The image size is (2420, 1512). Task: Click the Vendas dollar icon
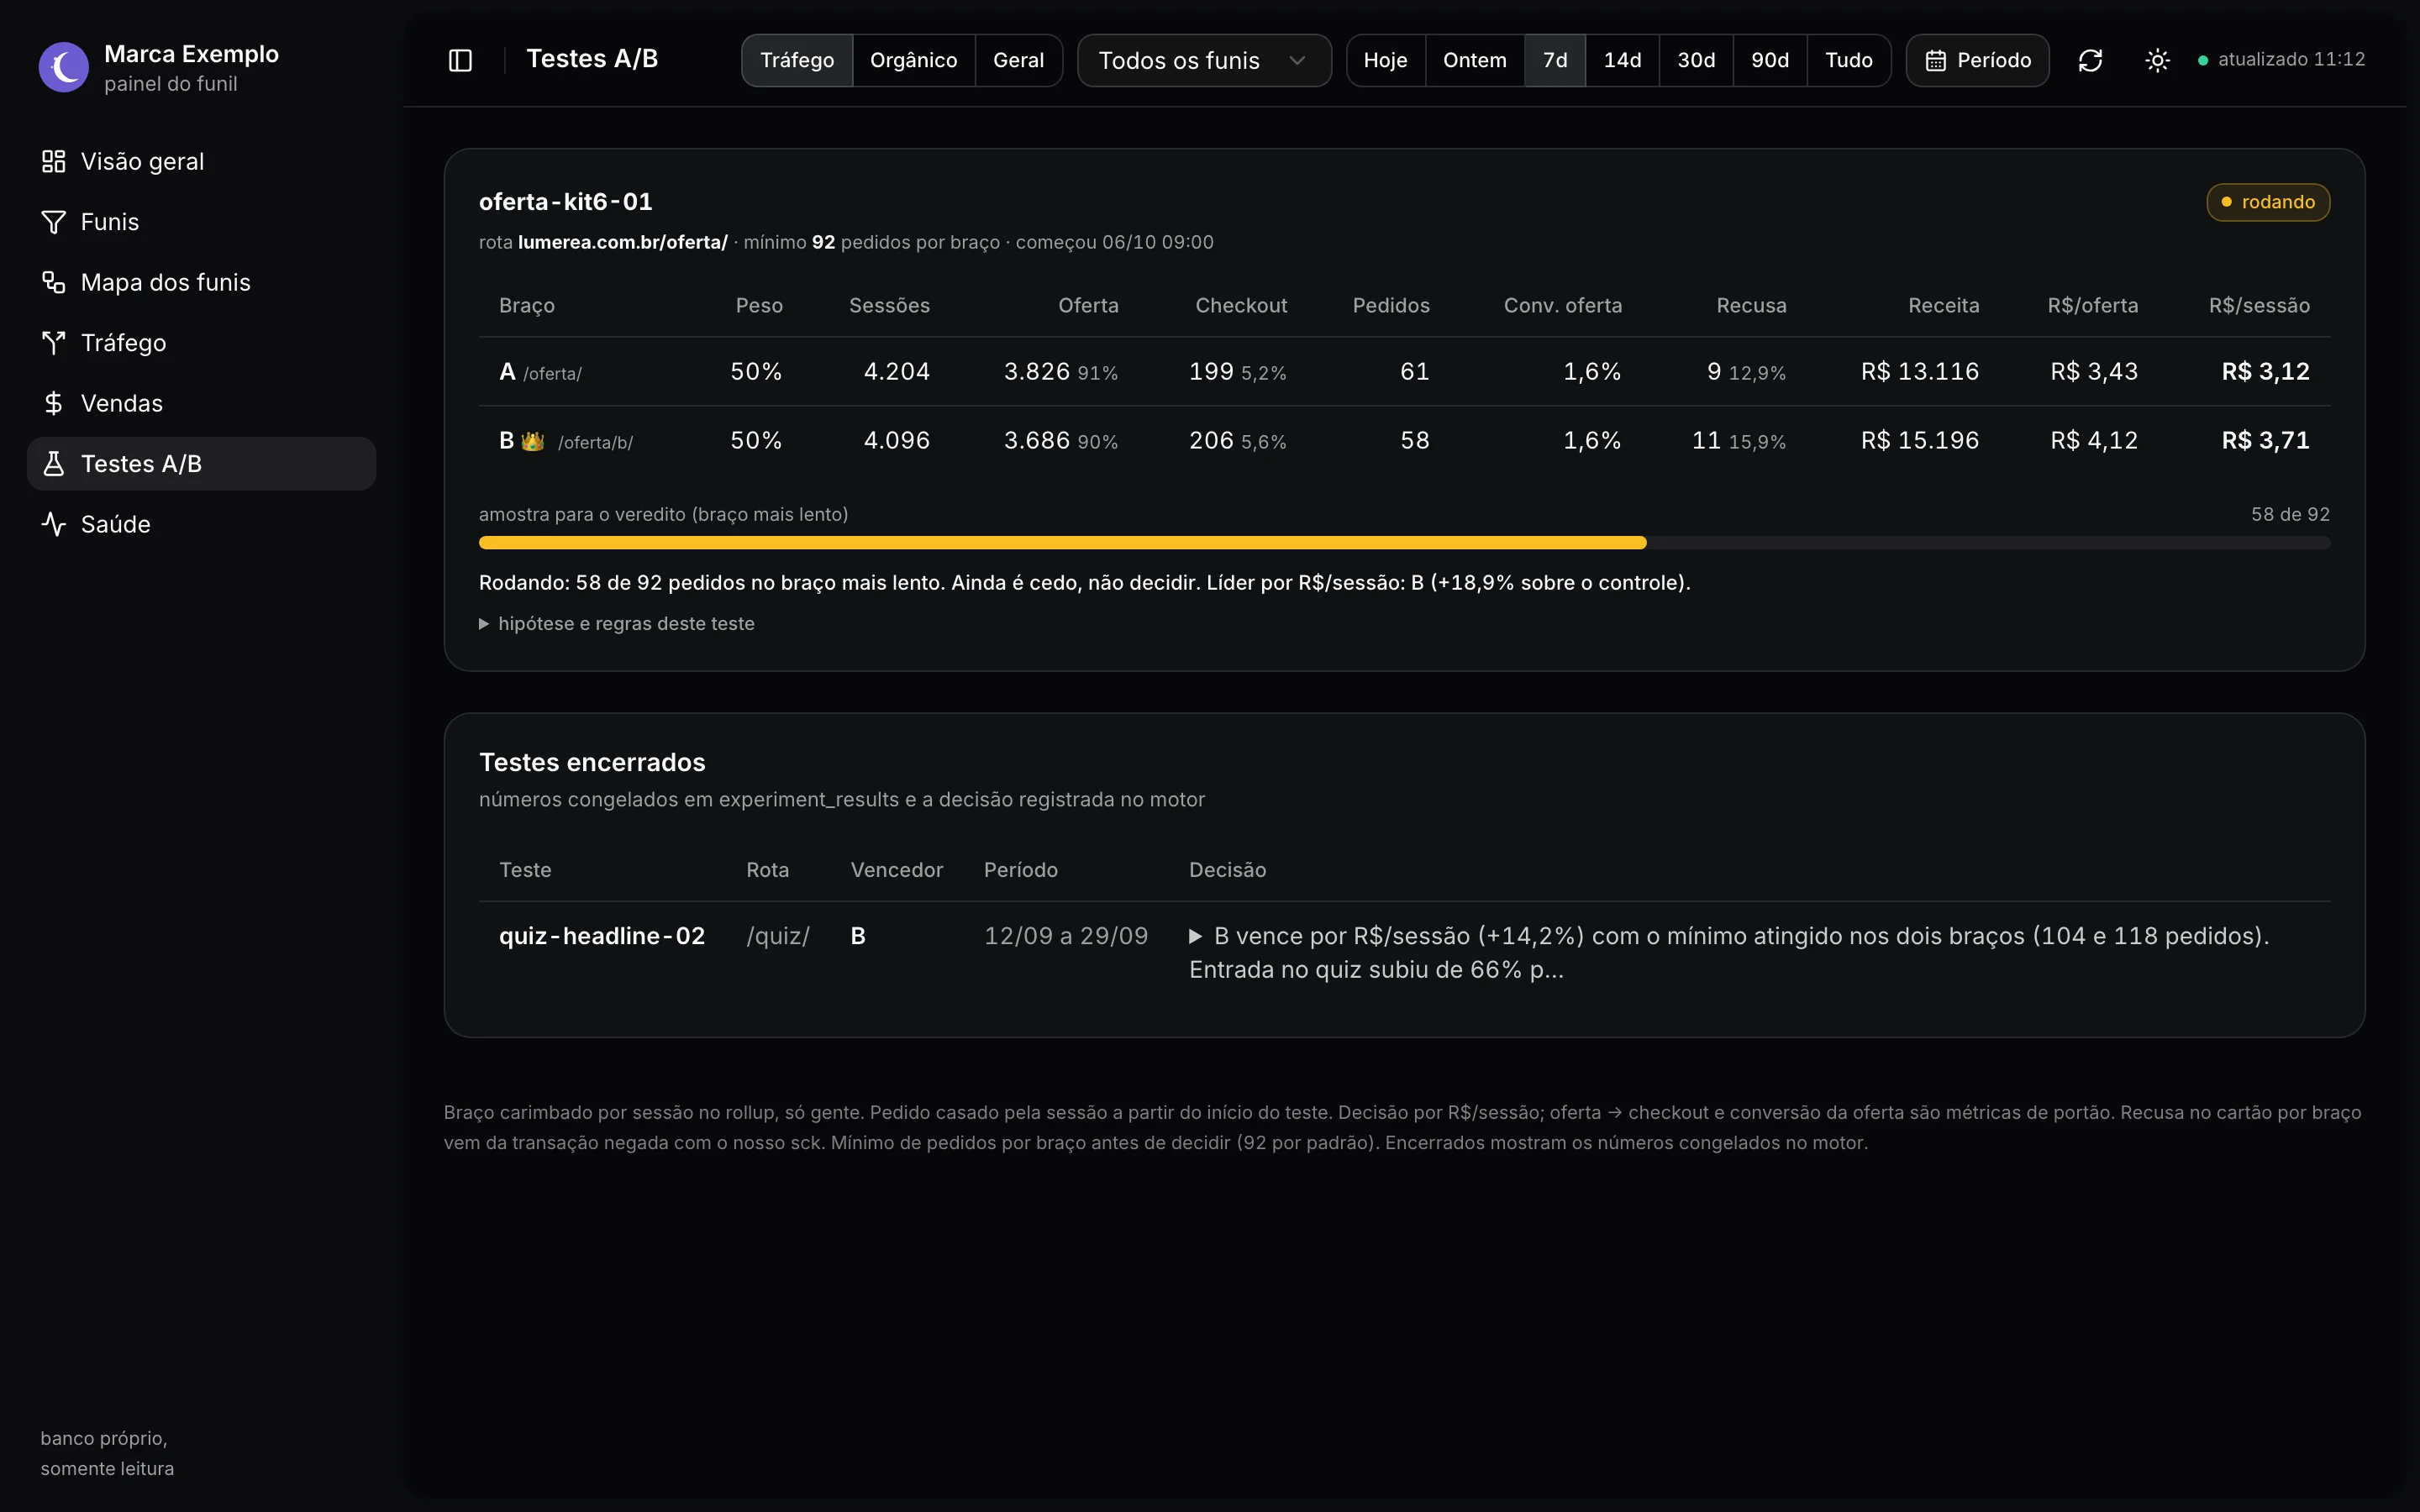[x=53, y=403]
